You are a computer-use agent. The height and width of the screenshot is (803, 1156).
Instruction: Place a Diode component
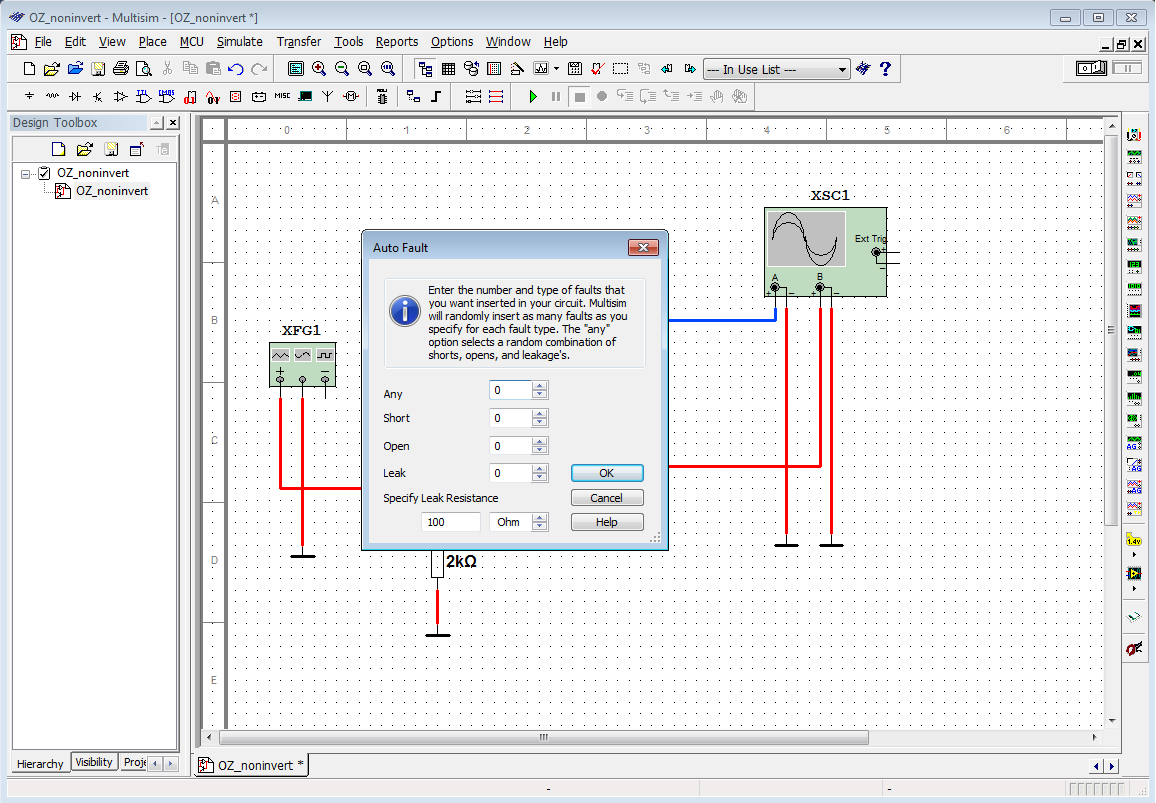(x=75, y=96)
